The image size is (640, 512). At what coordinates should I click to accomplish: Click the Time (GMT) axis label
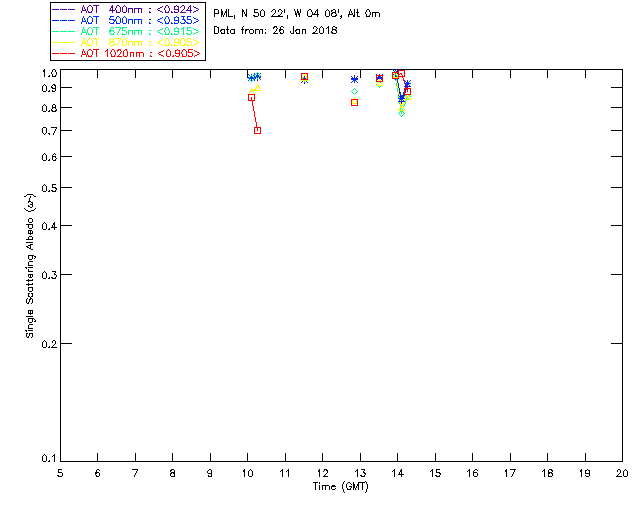340,487
